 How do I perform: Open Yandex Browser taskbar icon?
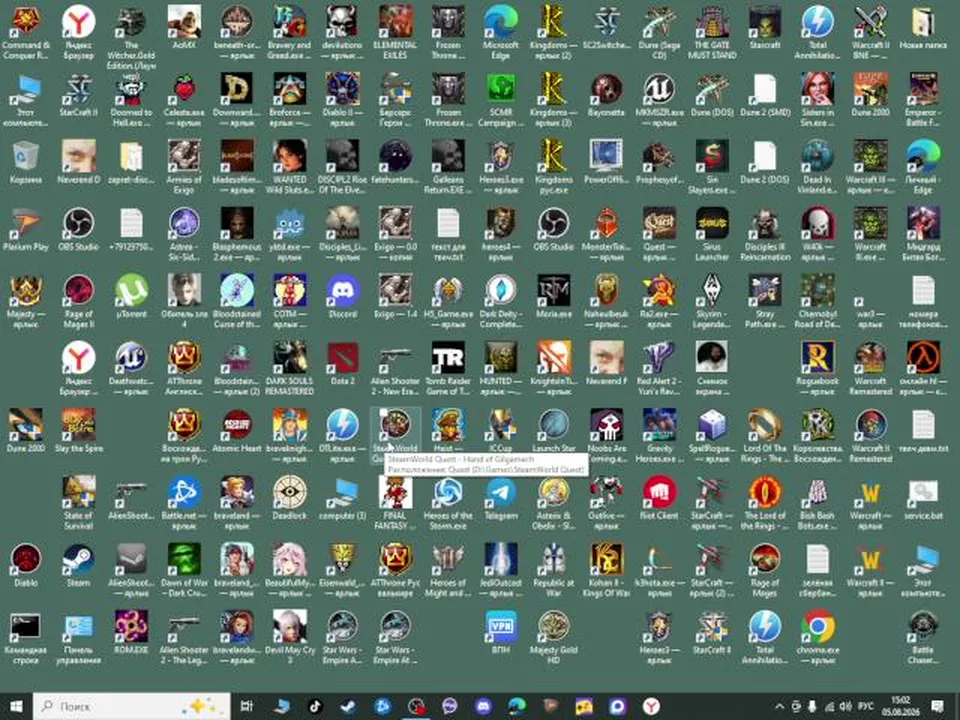tap(651, 707)
